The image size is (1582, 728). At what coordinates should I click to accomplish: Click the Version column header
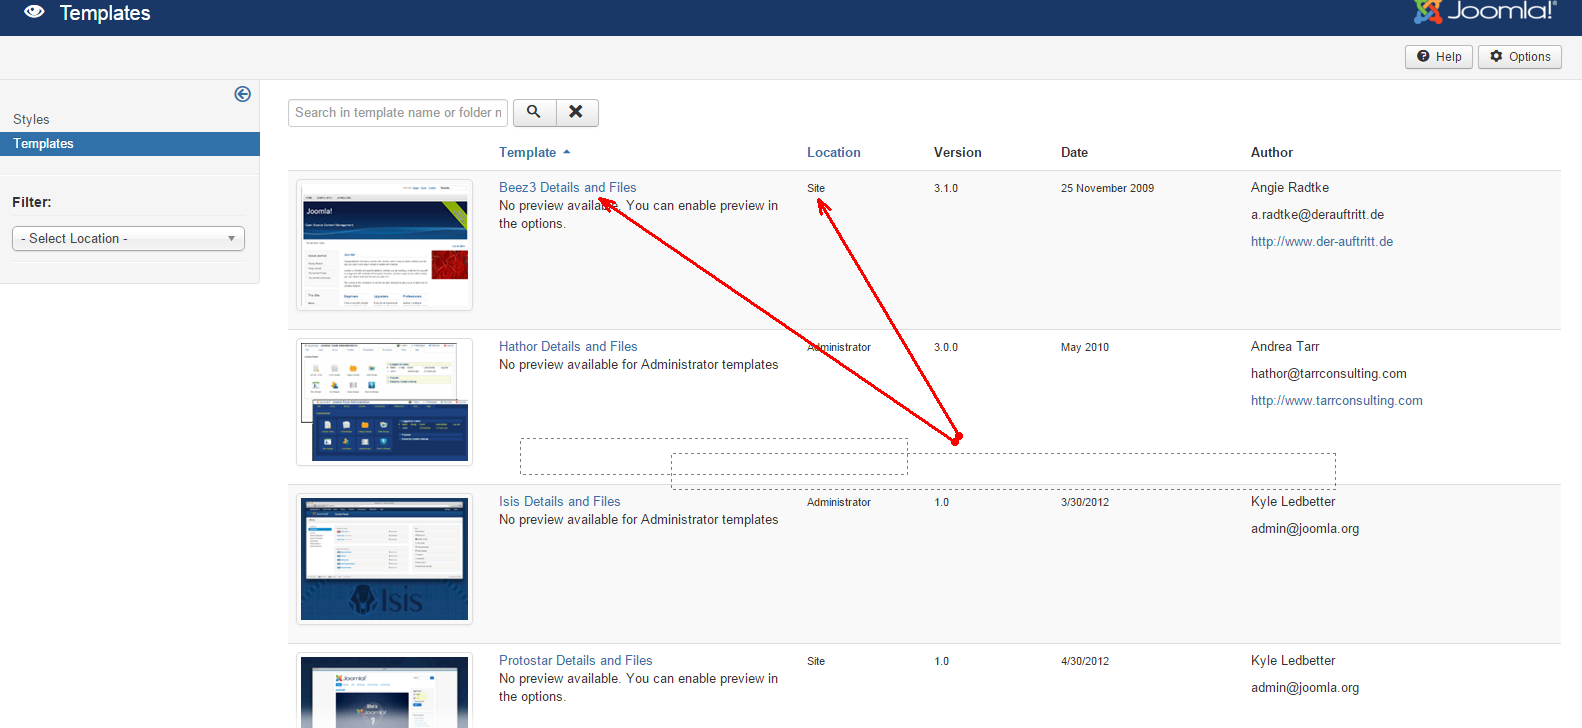958,152
